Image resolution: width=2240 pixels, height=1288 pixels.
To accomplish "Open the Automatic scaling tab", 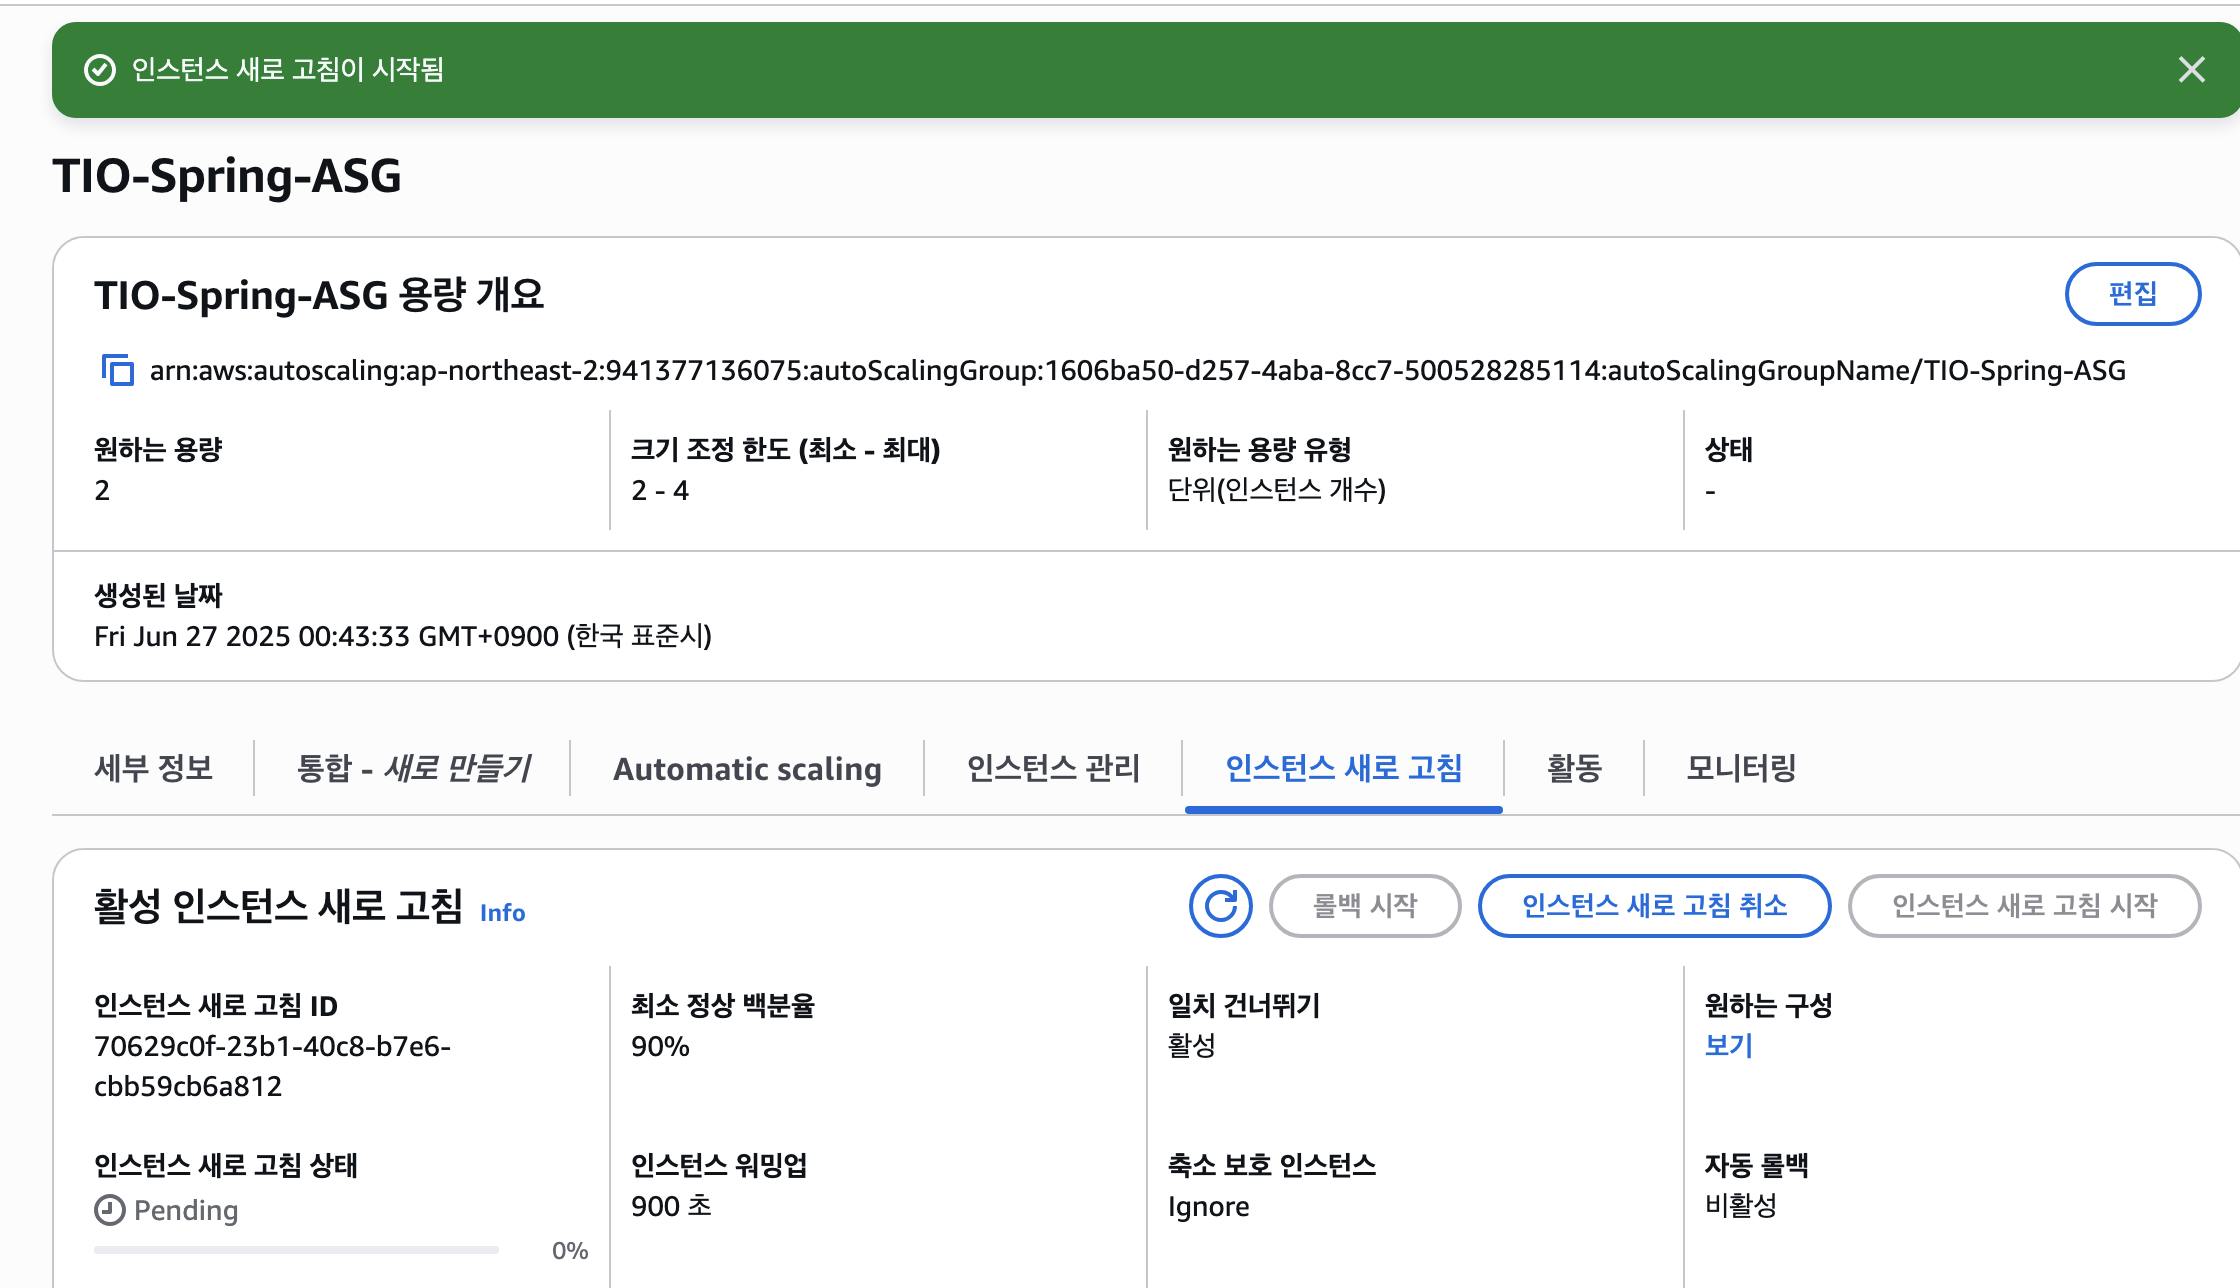I will (747, 768).
